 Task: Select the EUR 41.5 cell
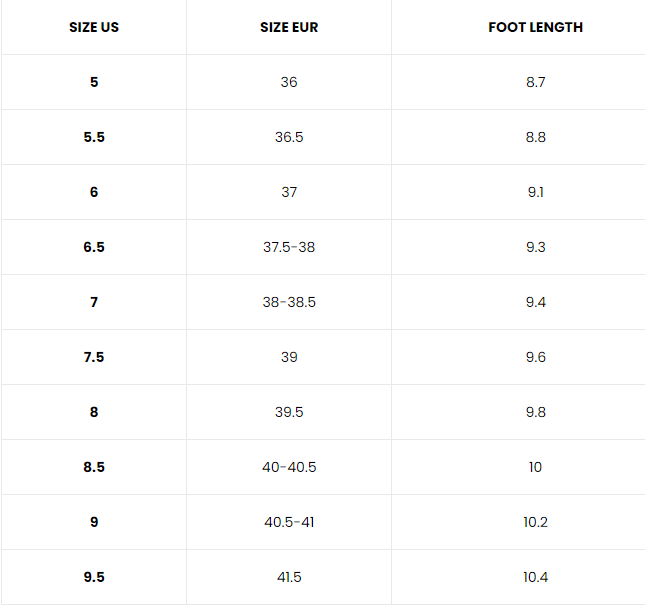pyautogui.click(x=289, y=577)
